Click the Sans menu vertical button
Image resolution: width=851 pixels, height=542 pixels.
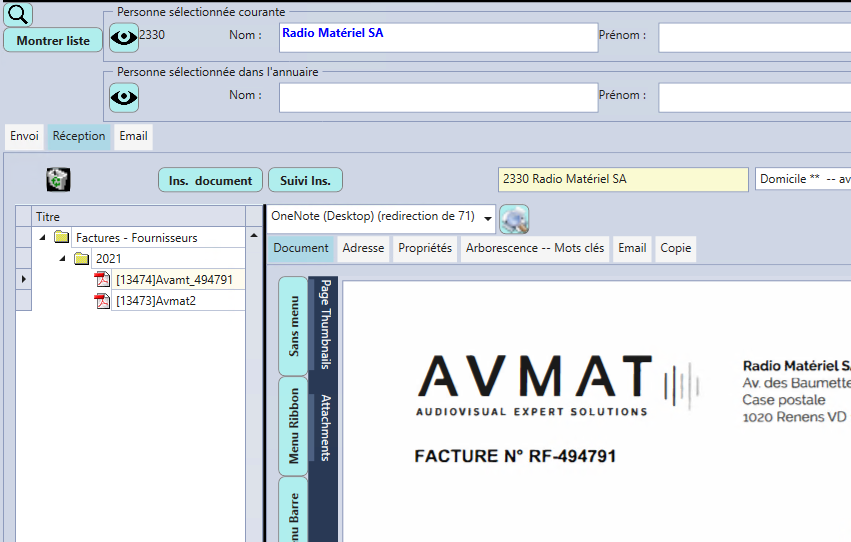tap(294, 326)
